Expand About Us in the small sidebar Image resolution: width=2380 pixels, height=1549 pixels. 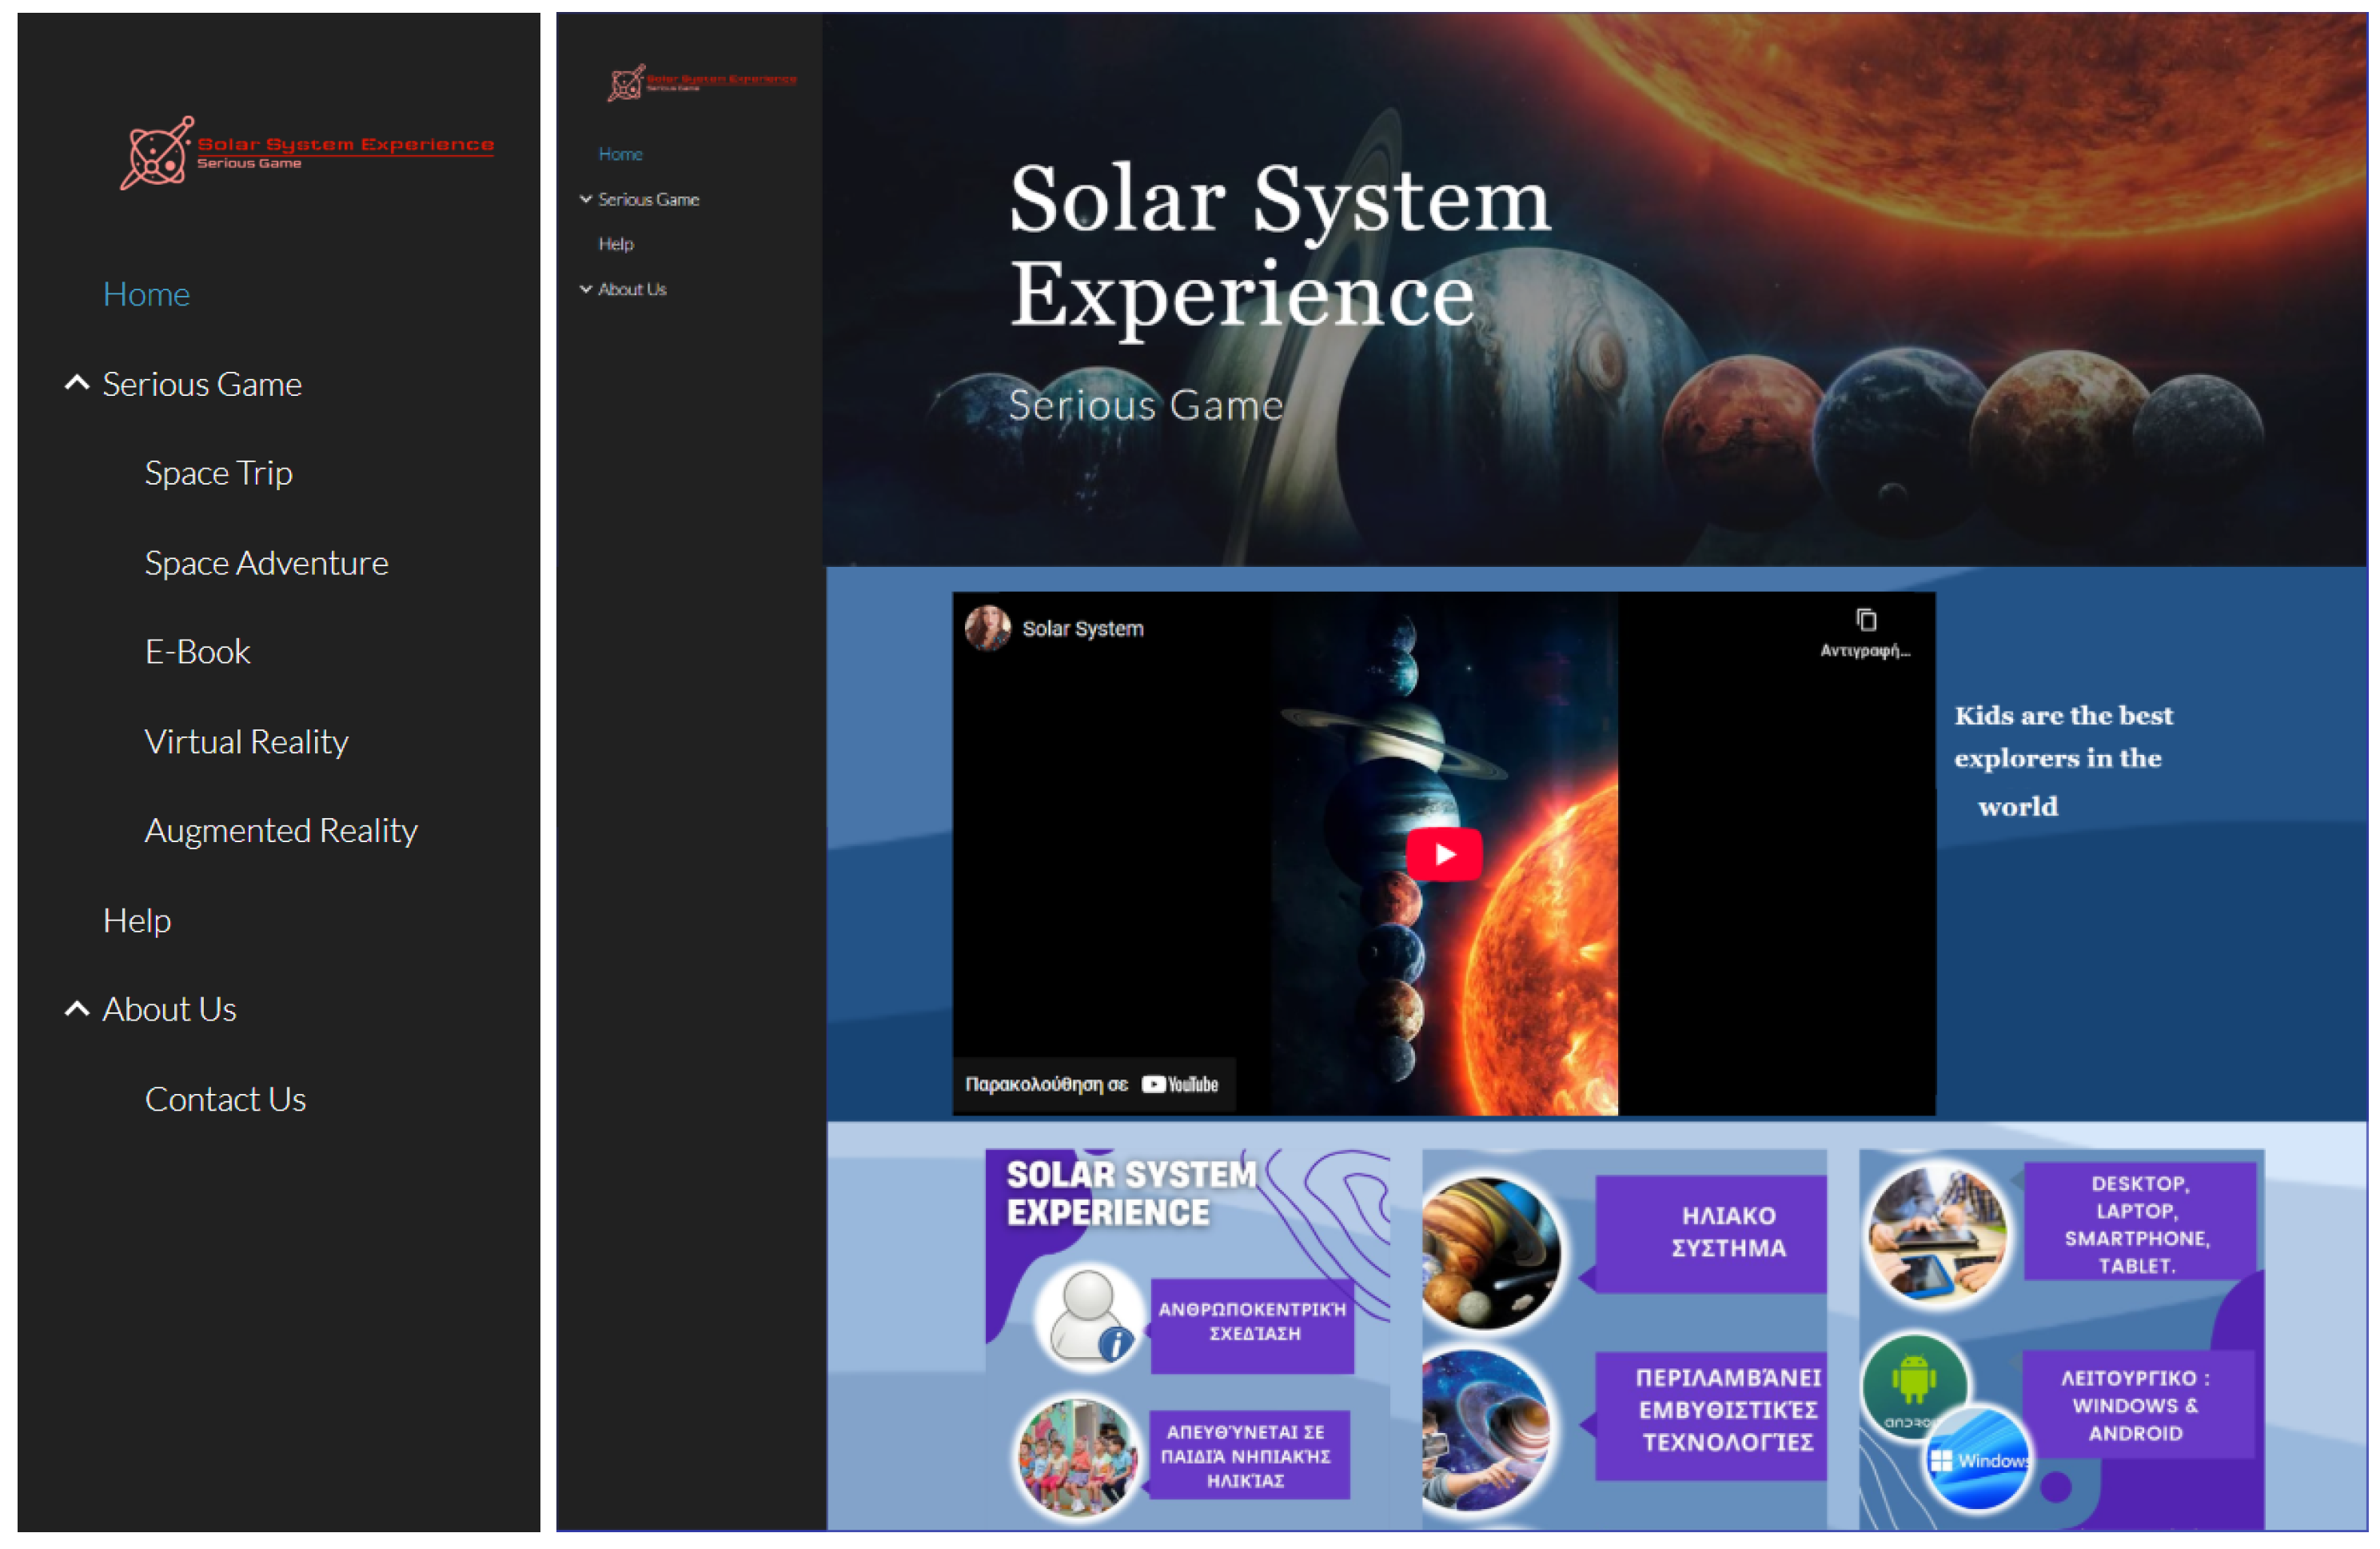pos(586,290)
